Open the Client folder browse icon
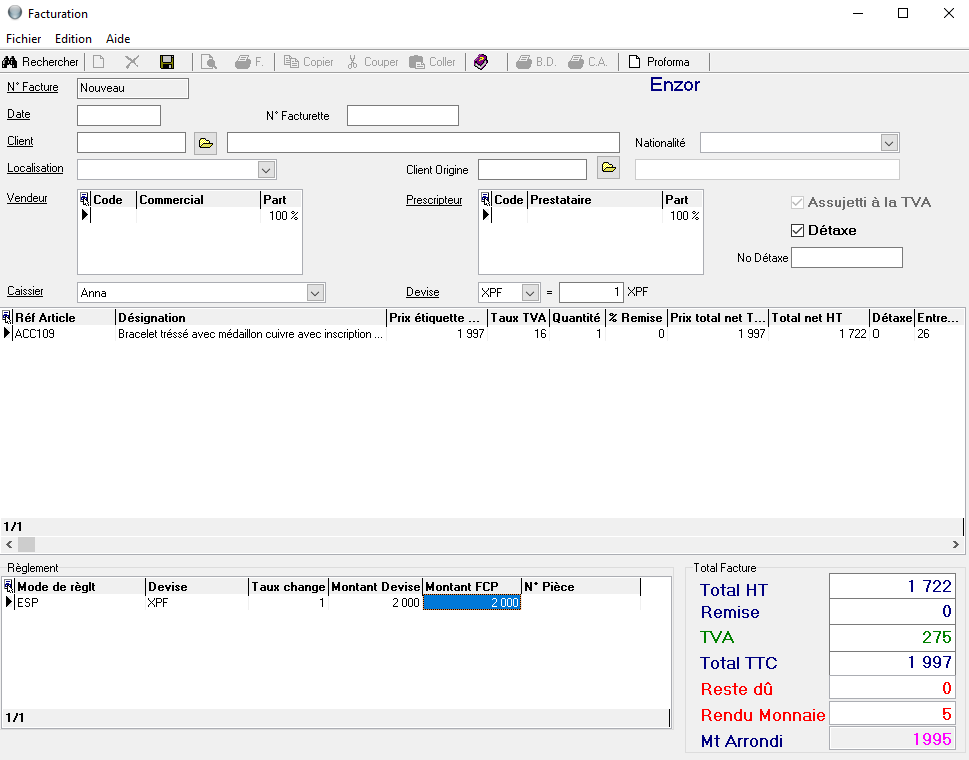 point(205,143)
